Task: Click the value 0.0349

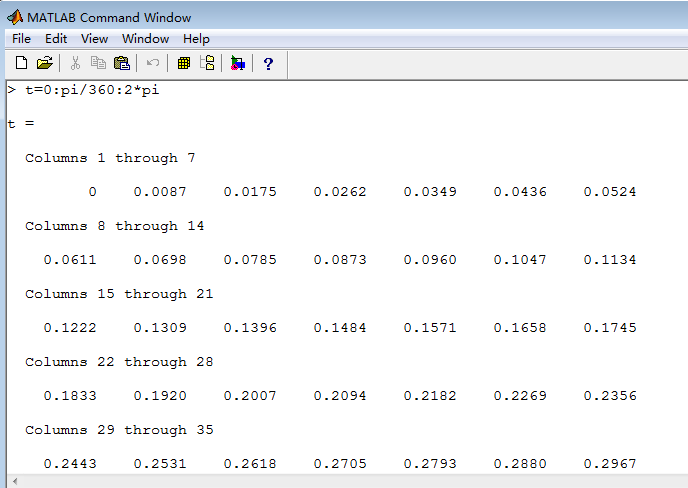Action: [x=430, y=192]
